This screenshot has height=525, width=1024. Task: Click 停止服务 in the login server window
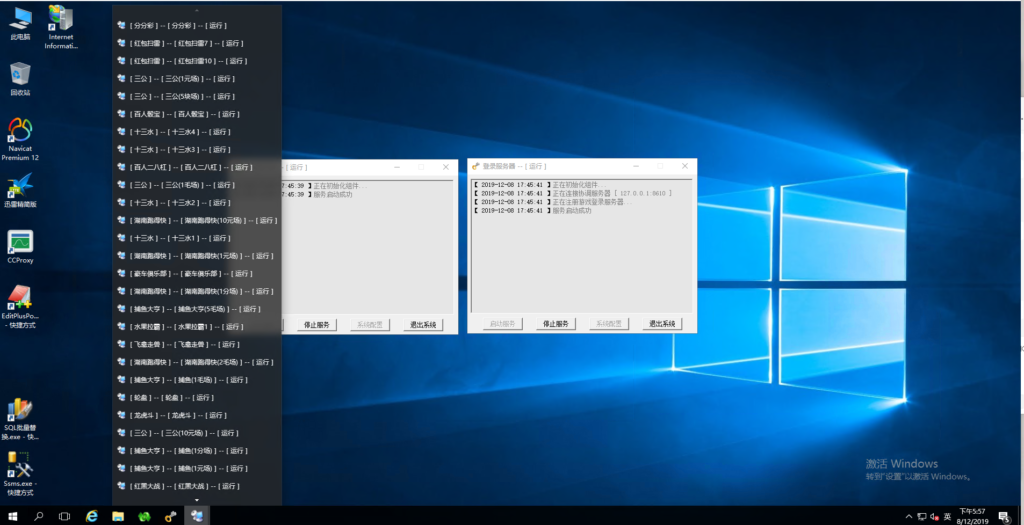coord(555,324)
